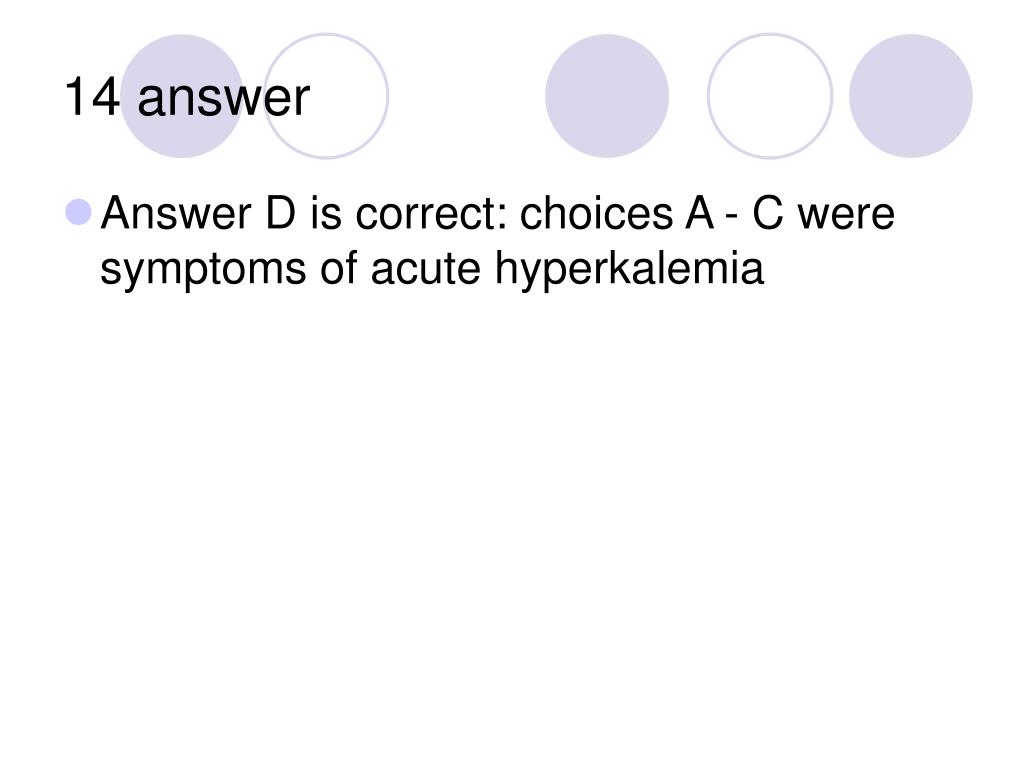Select the word 'were' ending the first line
Screen dimensions: 1024x768
coord(846,216)
